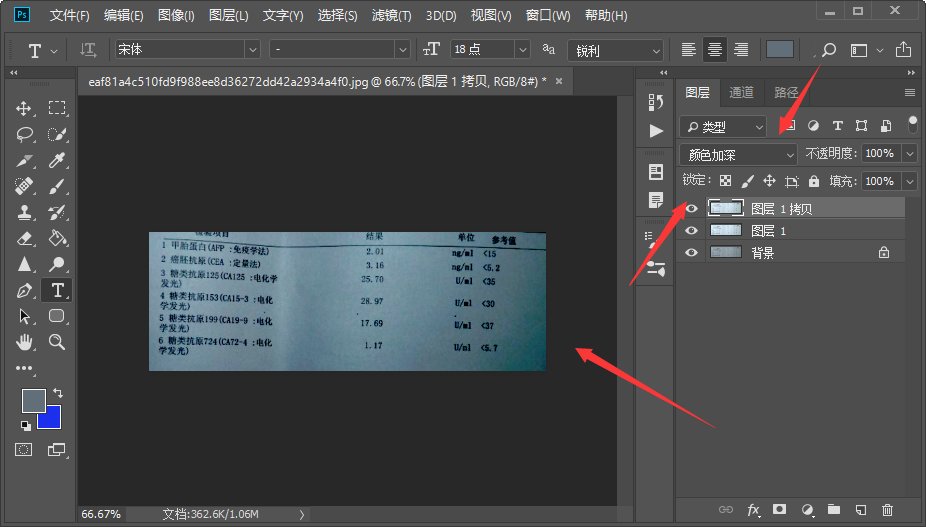Switch to the 通道 tab

coord(741,92)
